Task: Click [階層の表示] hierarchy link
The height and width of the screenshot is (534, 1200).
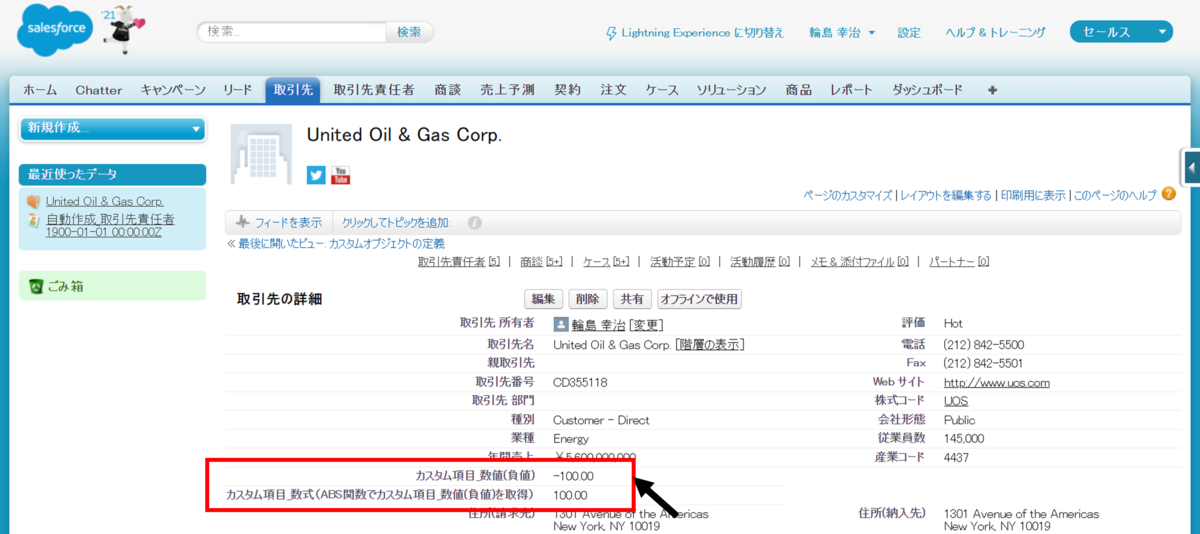Action: pos(710,344)
